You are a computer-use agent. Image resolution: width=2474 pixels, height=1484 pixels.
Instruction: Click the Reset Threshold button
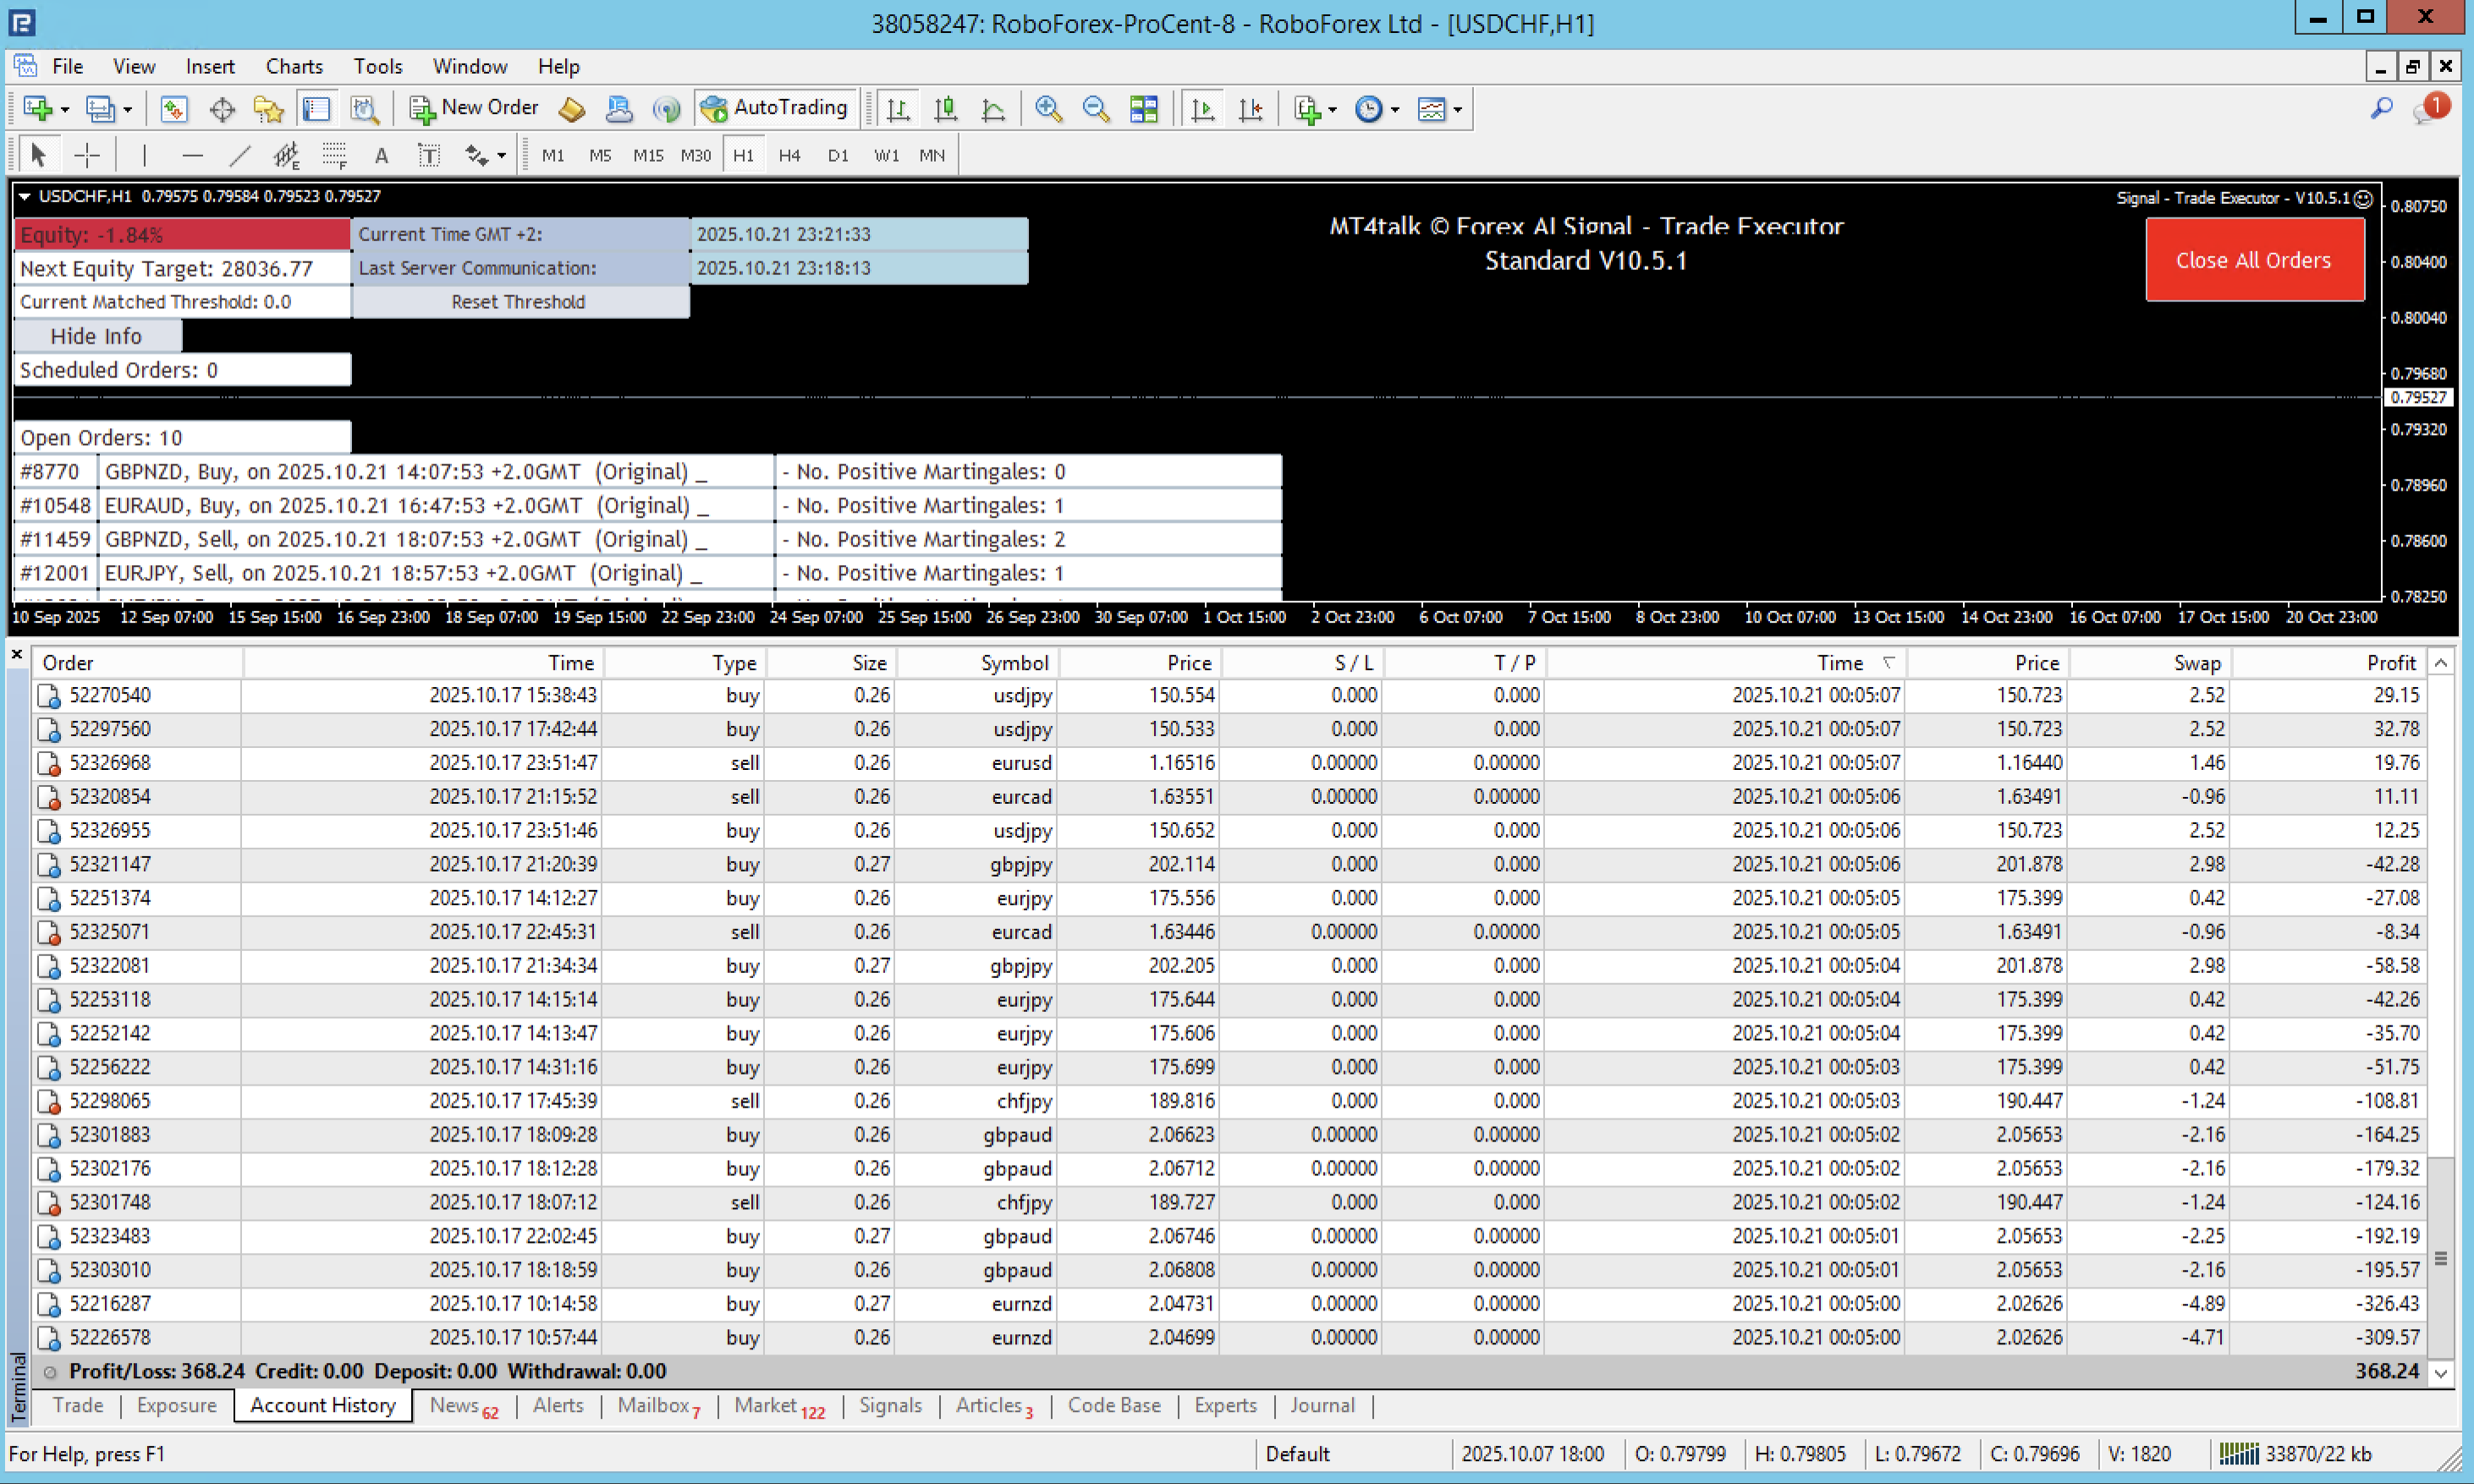(518, 302)
